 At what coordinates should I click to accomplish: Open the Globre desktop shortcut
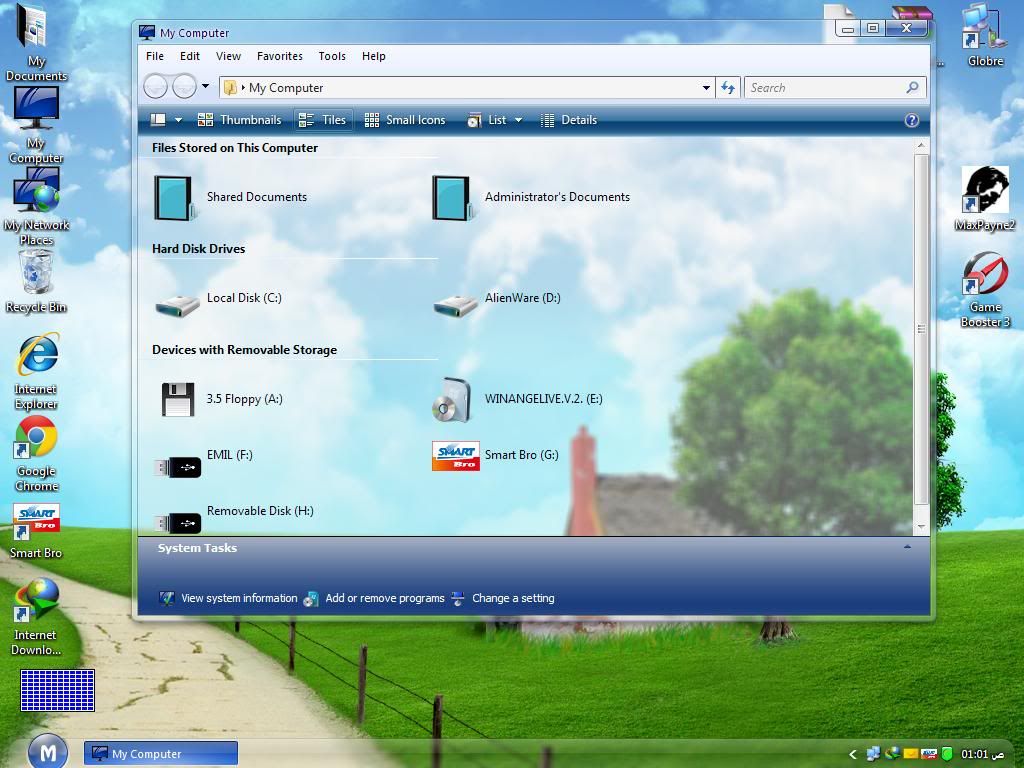[x=985, y=35]
